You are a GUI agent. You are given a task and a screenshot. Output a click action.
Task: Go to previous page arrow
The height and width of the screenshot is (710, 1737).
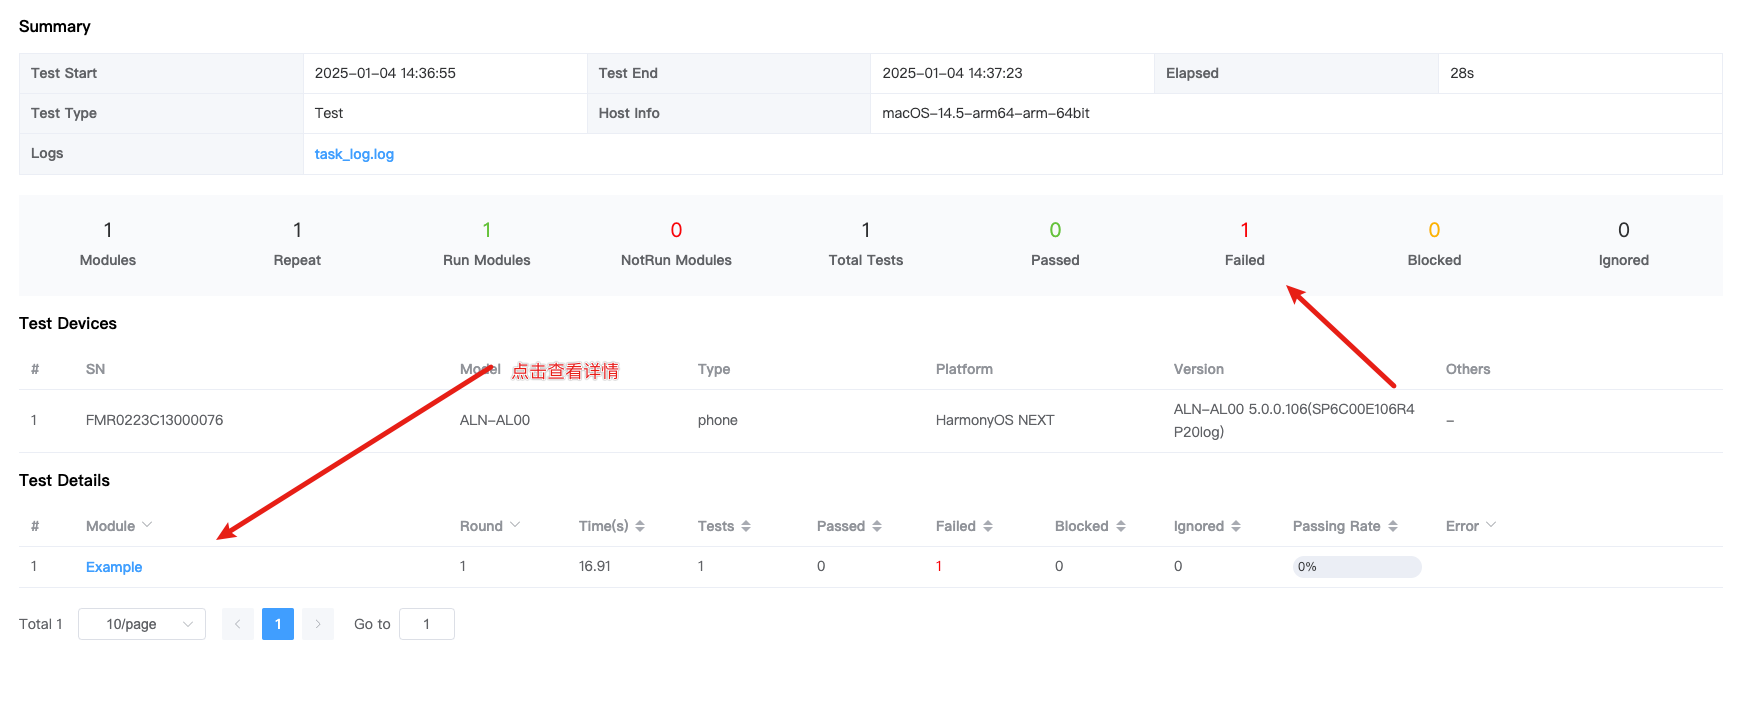click(x=238, y=624)
